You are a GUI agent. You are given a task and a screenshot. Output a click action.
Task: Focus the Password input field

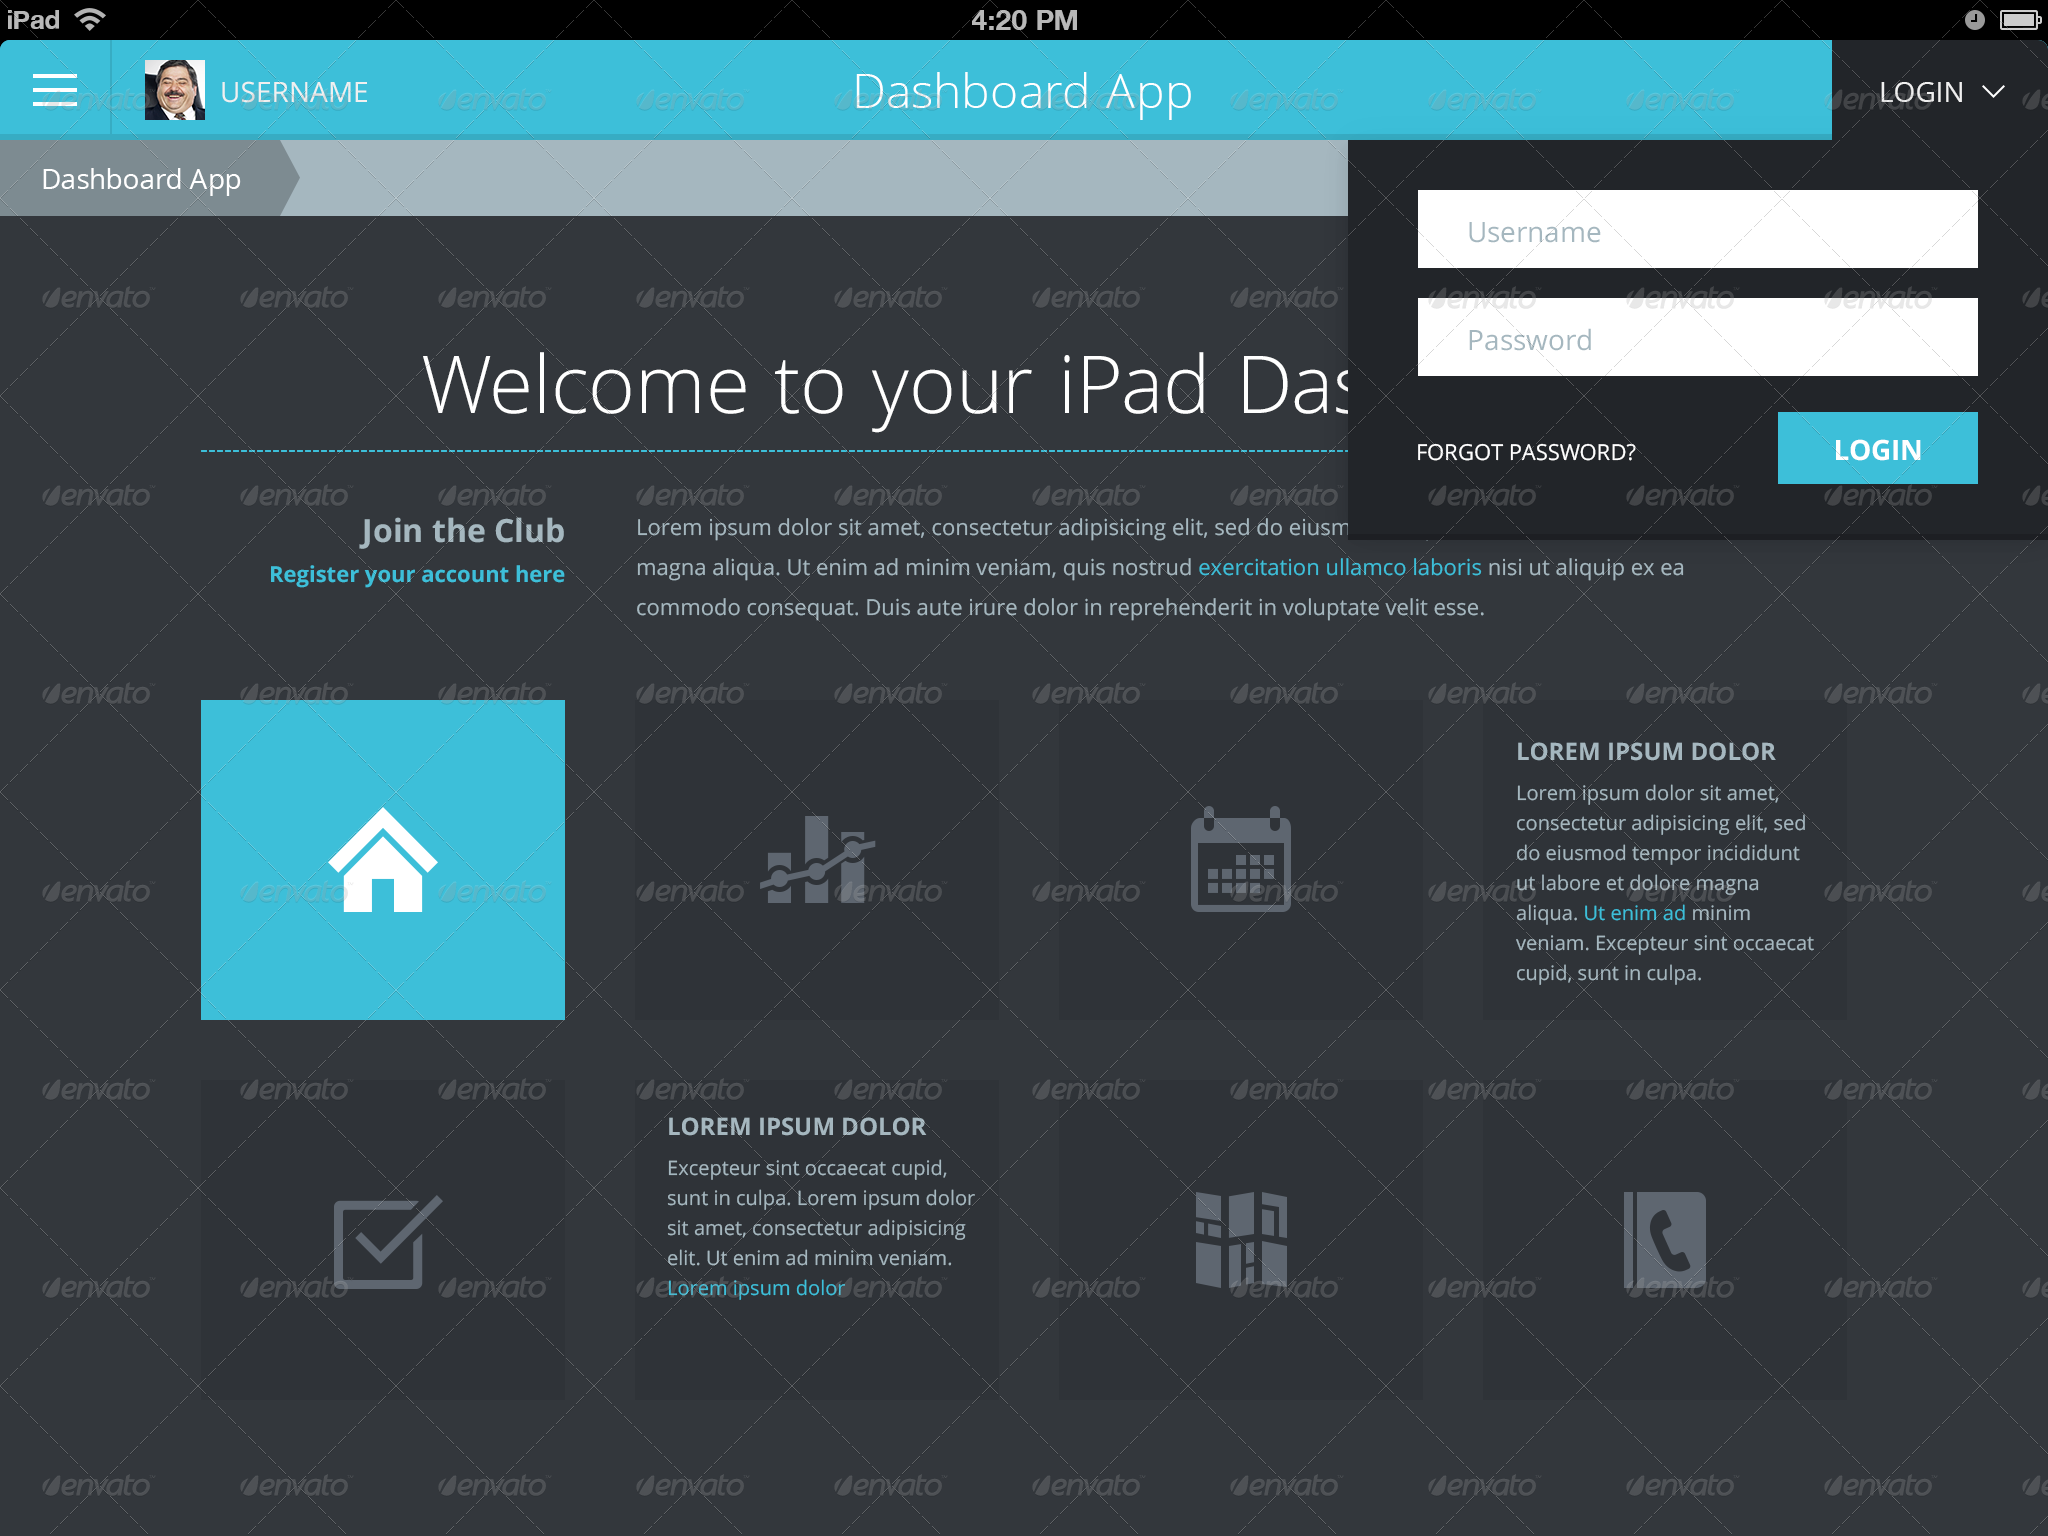click(x=1696, y=337)
